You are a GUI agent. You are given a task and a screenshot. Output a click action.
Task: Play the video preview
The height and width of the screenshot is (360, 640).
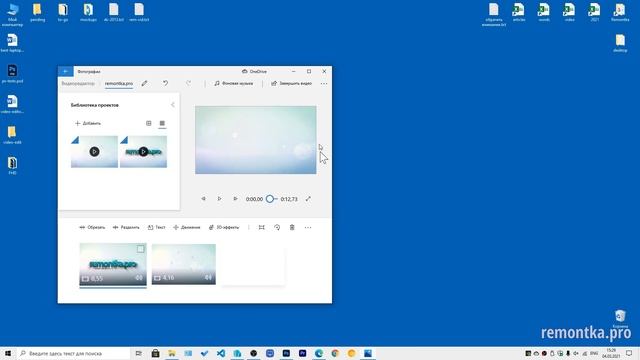(x=219, y=199)
